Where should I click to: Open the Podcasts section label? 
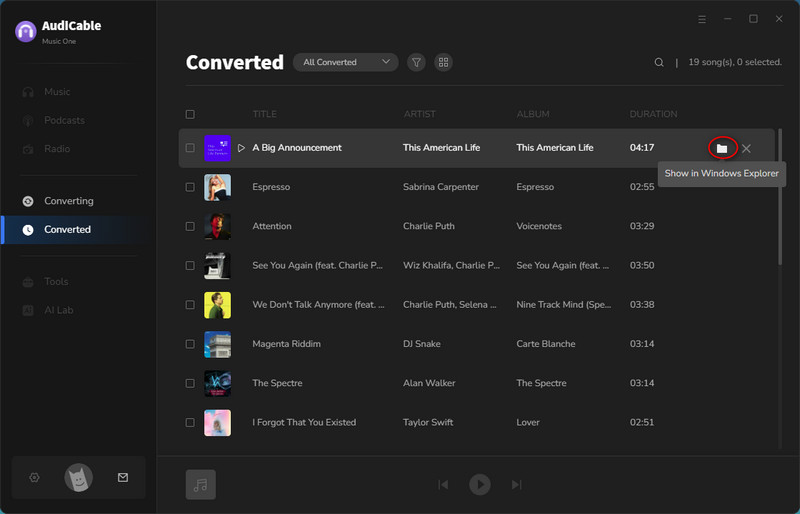(x=64, y=120)
